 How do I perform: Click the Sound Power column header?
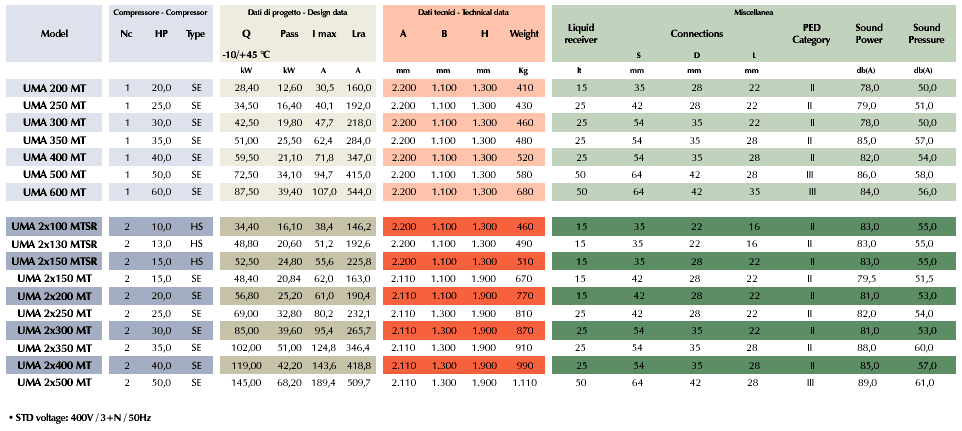[x=869, y=33]
